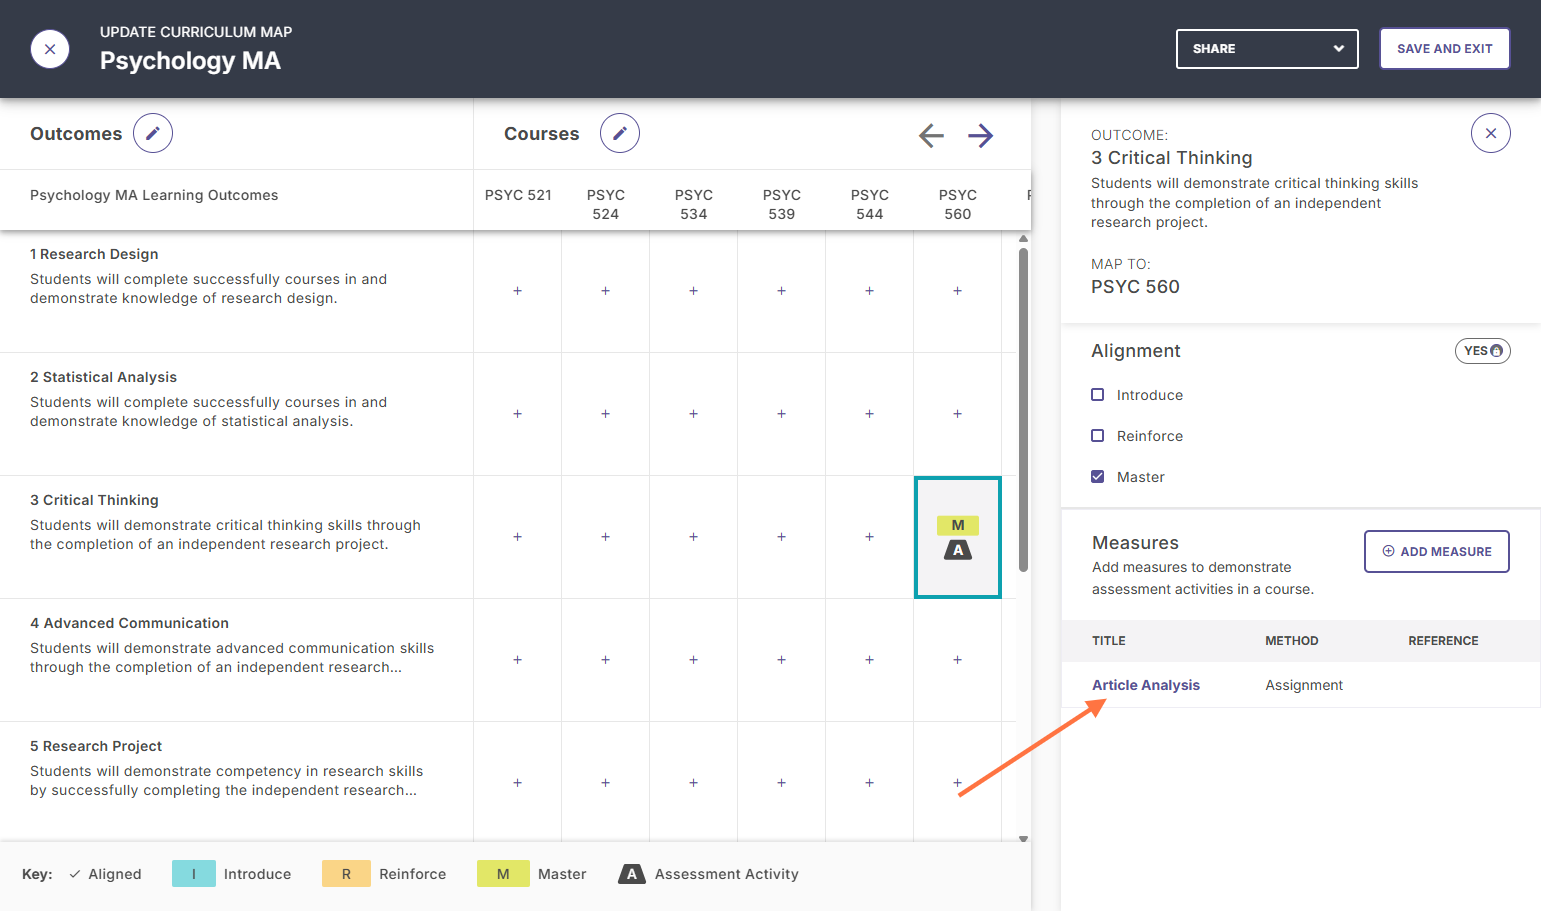Sort measures by REFERENCE column header
This screenshot has height=911, width=1541.
(1443, 641)
